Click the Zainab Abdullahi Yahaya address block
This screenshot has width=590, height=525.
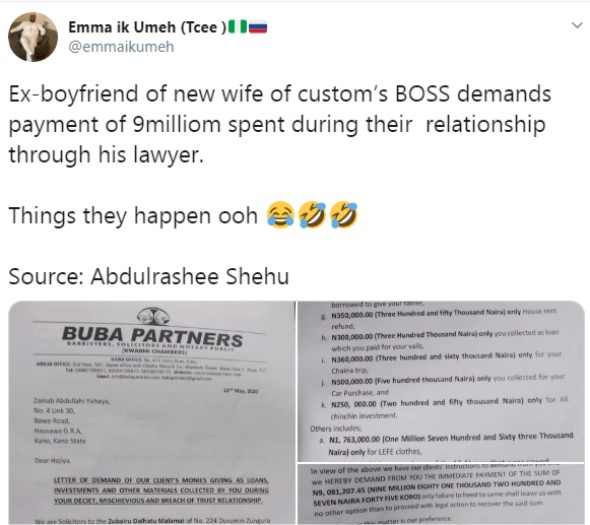coord(71,421)
